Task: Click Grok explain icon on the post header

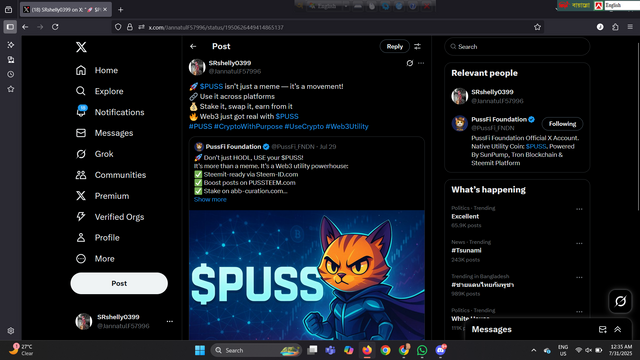Action: pyautogui.click(x=410, y=63)
